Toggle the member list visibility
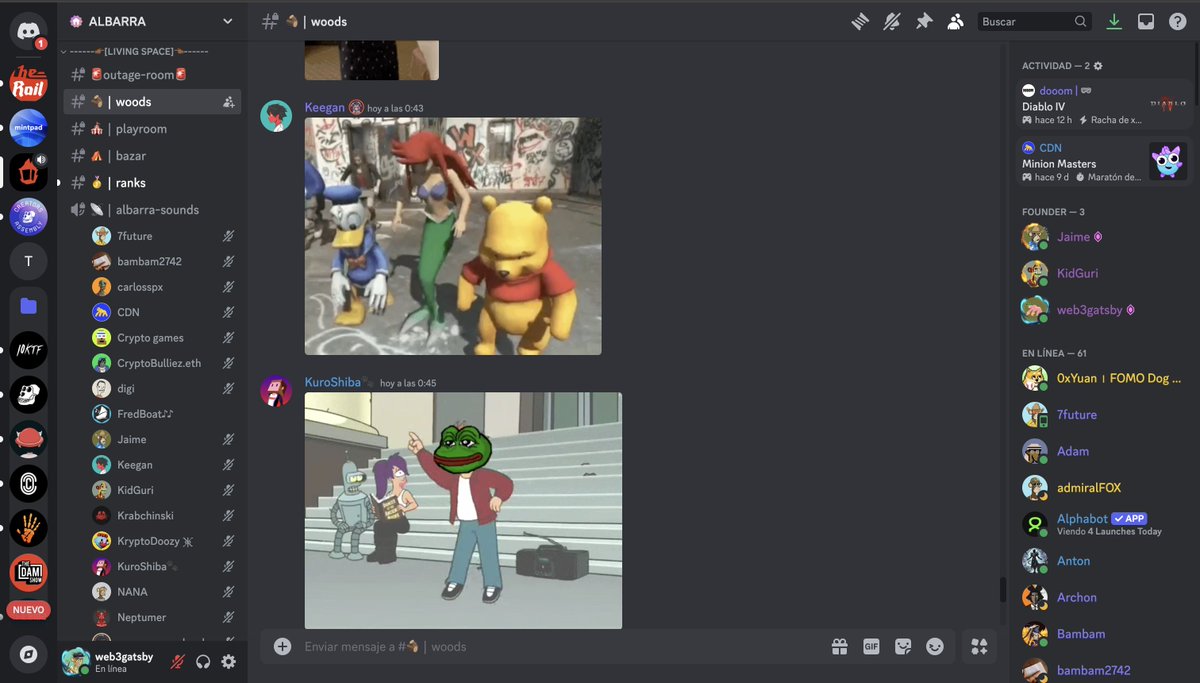Image resolution: width=1200 pixels, height=683 pixels. pyautogui.click(x=956, y=21)
